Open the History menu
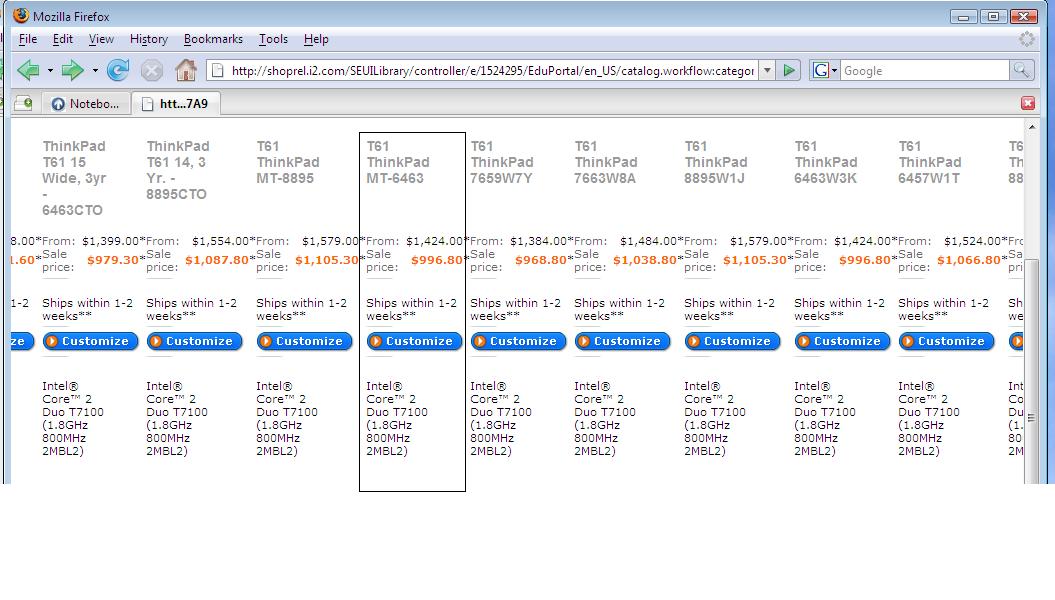The width and height of the screenshot is (1055, 600). [x=149, y=39]
